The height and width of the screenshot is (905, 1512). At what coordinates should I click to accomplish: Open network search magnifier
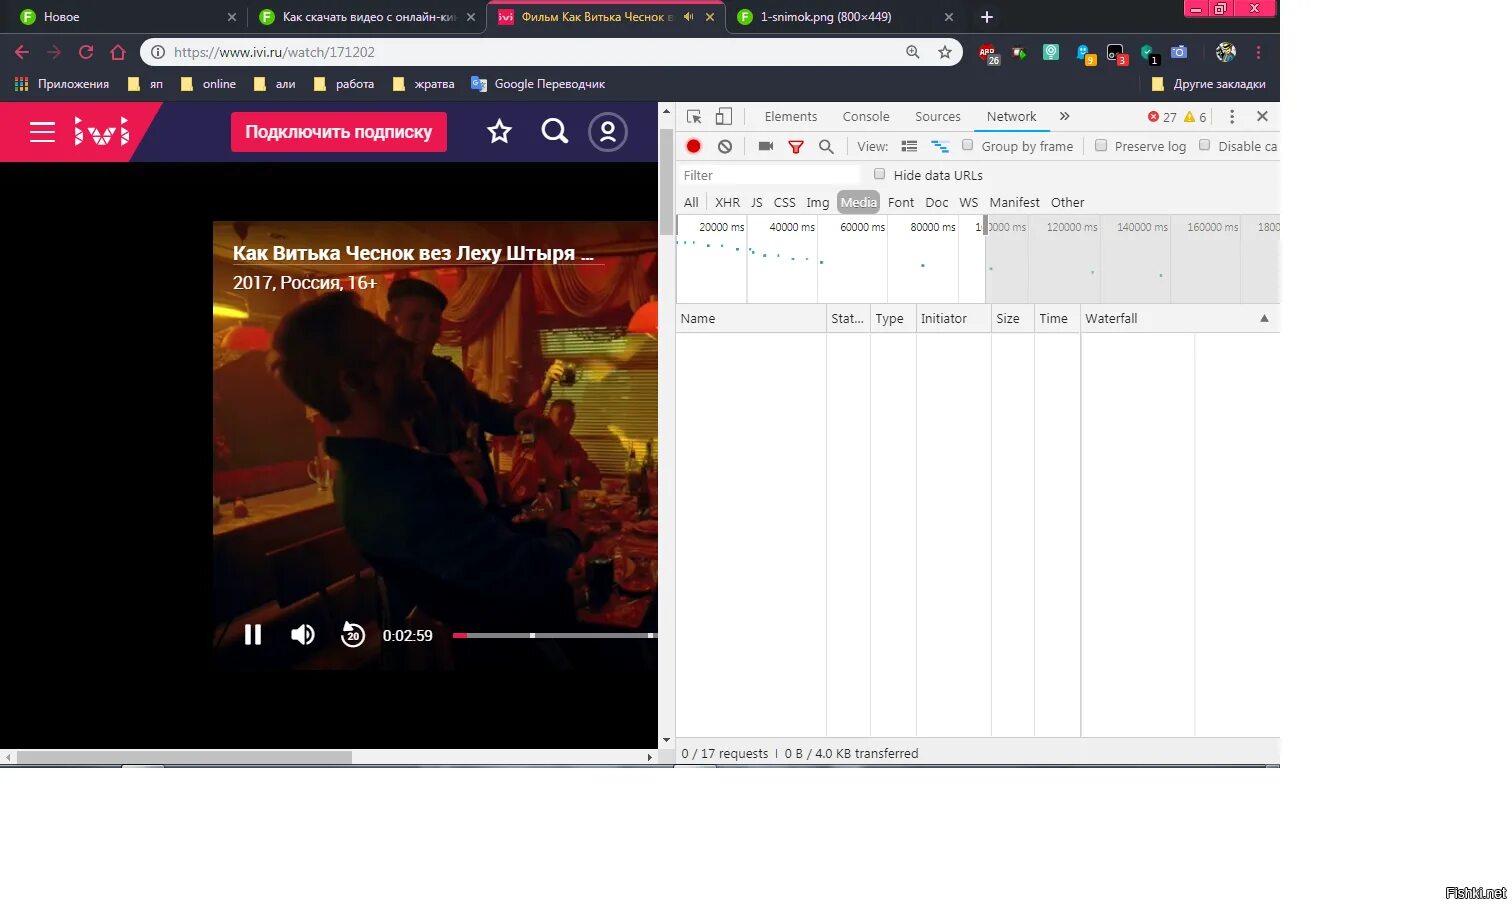point(826,146)
